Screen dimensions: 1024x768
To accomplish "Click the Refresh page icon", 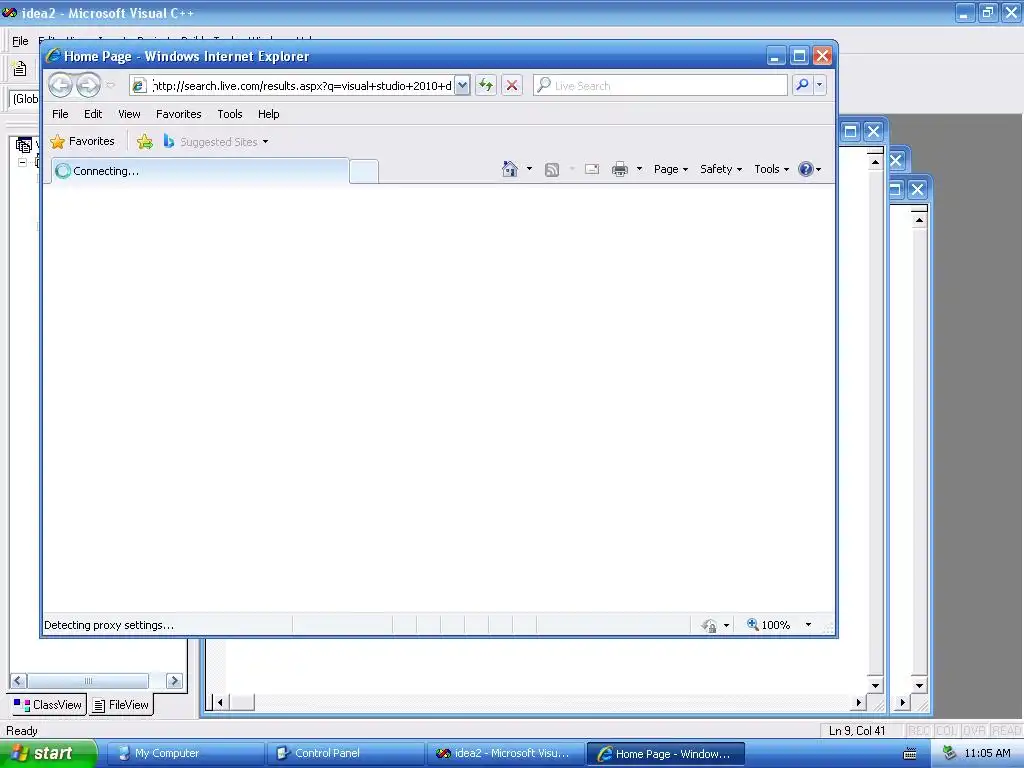I will (486, 86).
